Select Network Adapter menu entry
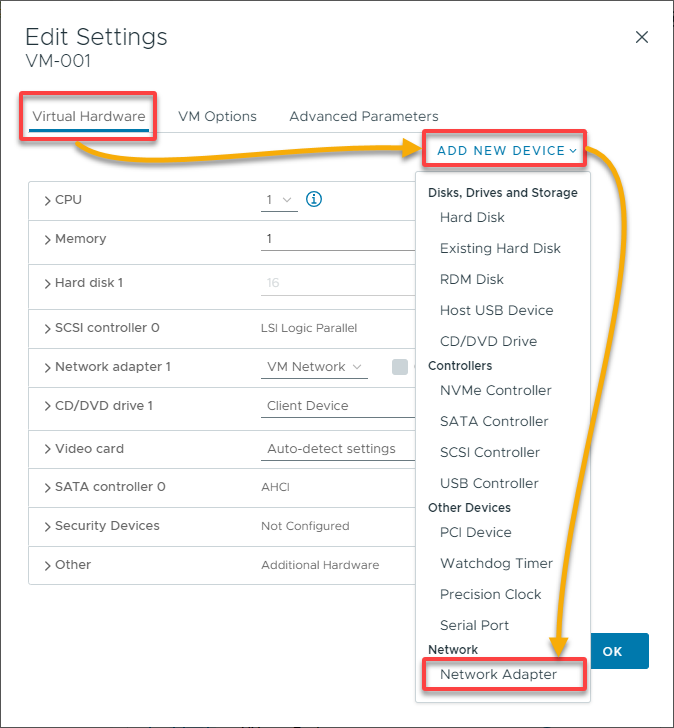This screenshot has height=728, width=674. pos(498,674)
